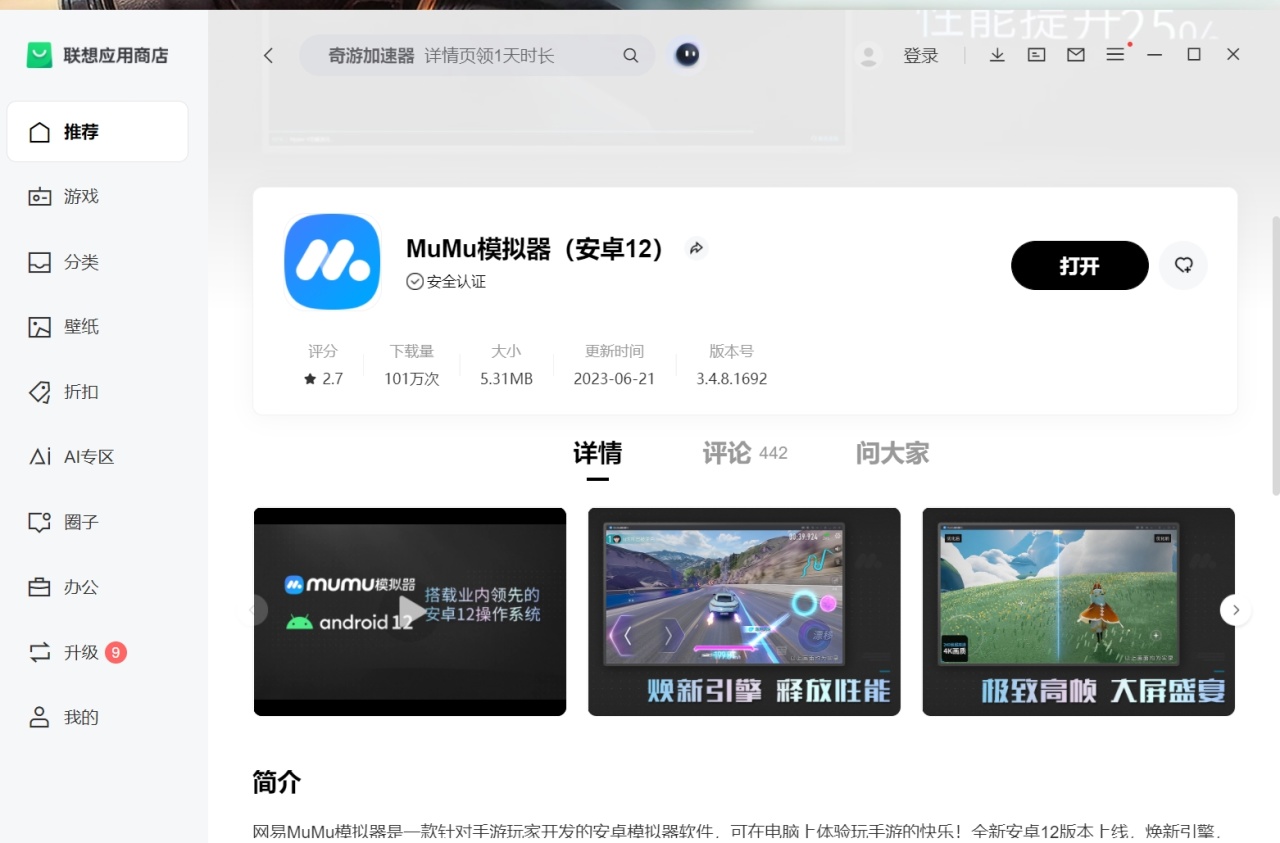This screenshot has width=1280, height=843.
Task: Open 壁纸 from the sidebar
Action: 97,327
